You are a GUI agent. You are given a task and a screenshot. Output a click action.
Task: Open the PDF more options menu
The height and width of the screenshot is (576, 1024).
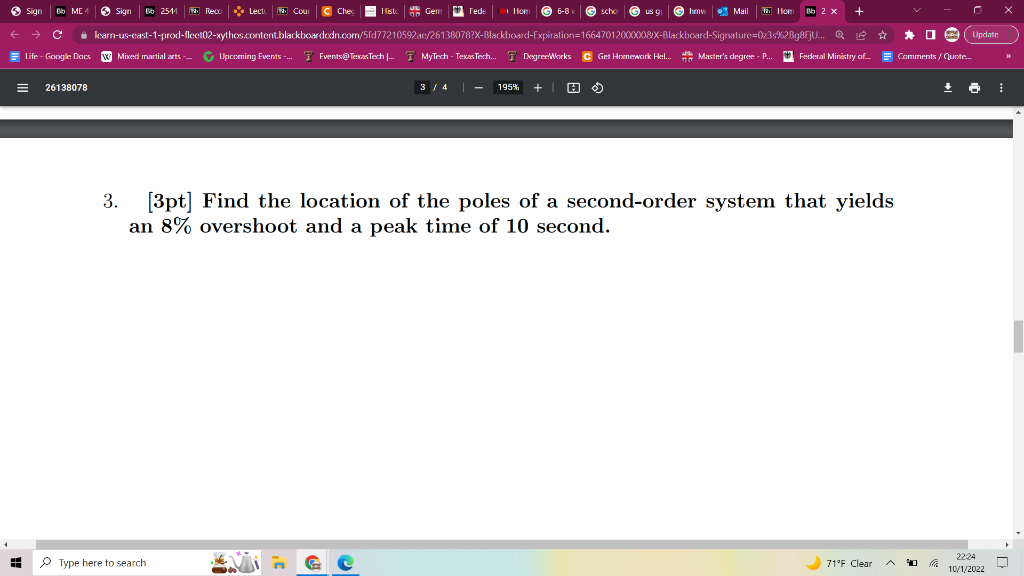[x=1000, y=88]
